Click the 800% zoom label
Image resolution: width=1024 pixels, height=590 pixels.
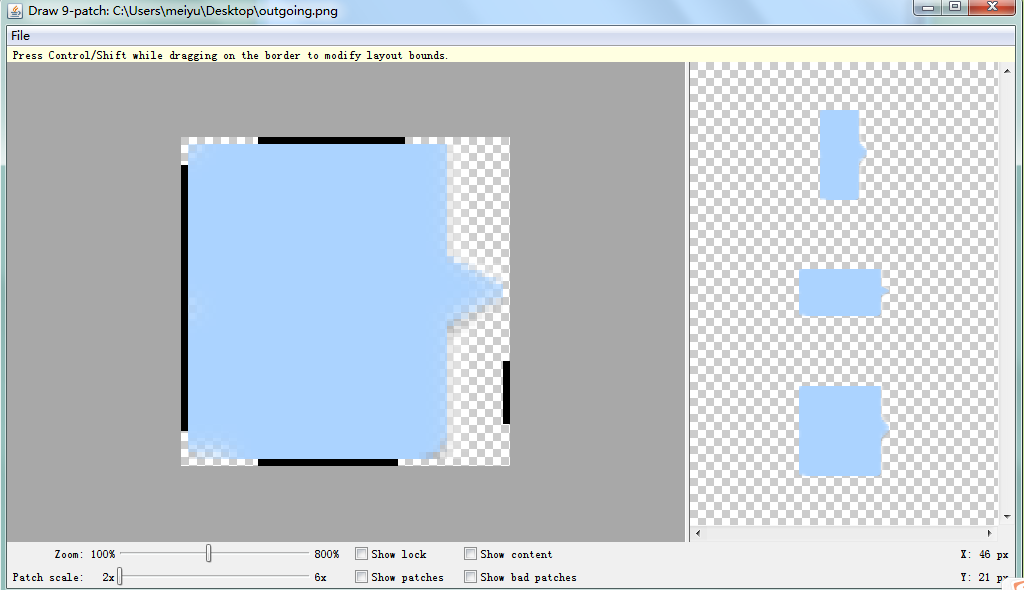coord(327,554)
